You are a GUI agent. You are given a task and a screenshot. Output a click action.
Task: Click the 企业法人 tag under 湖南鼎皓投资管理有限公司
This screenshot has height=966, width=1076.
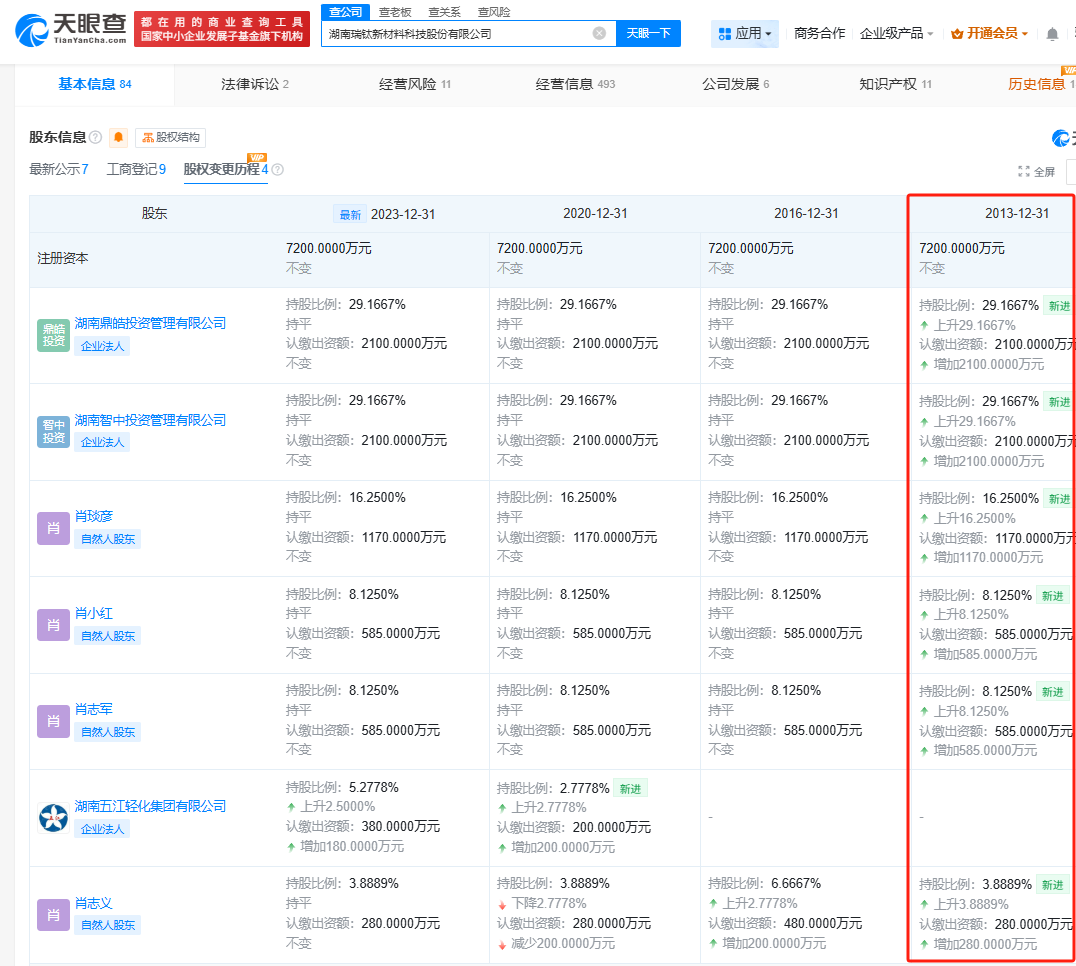102,346
